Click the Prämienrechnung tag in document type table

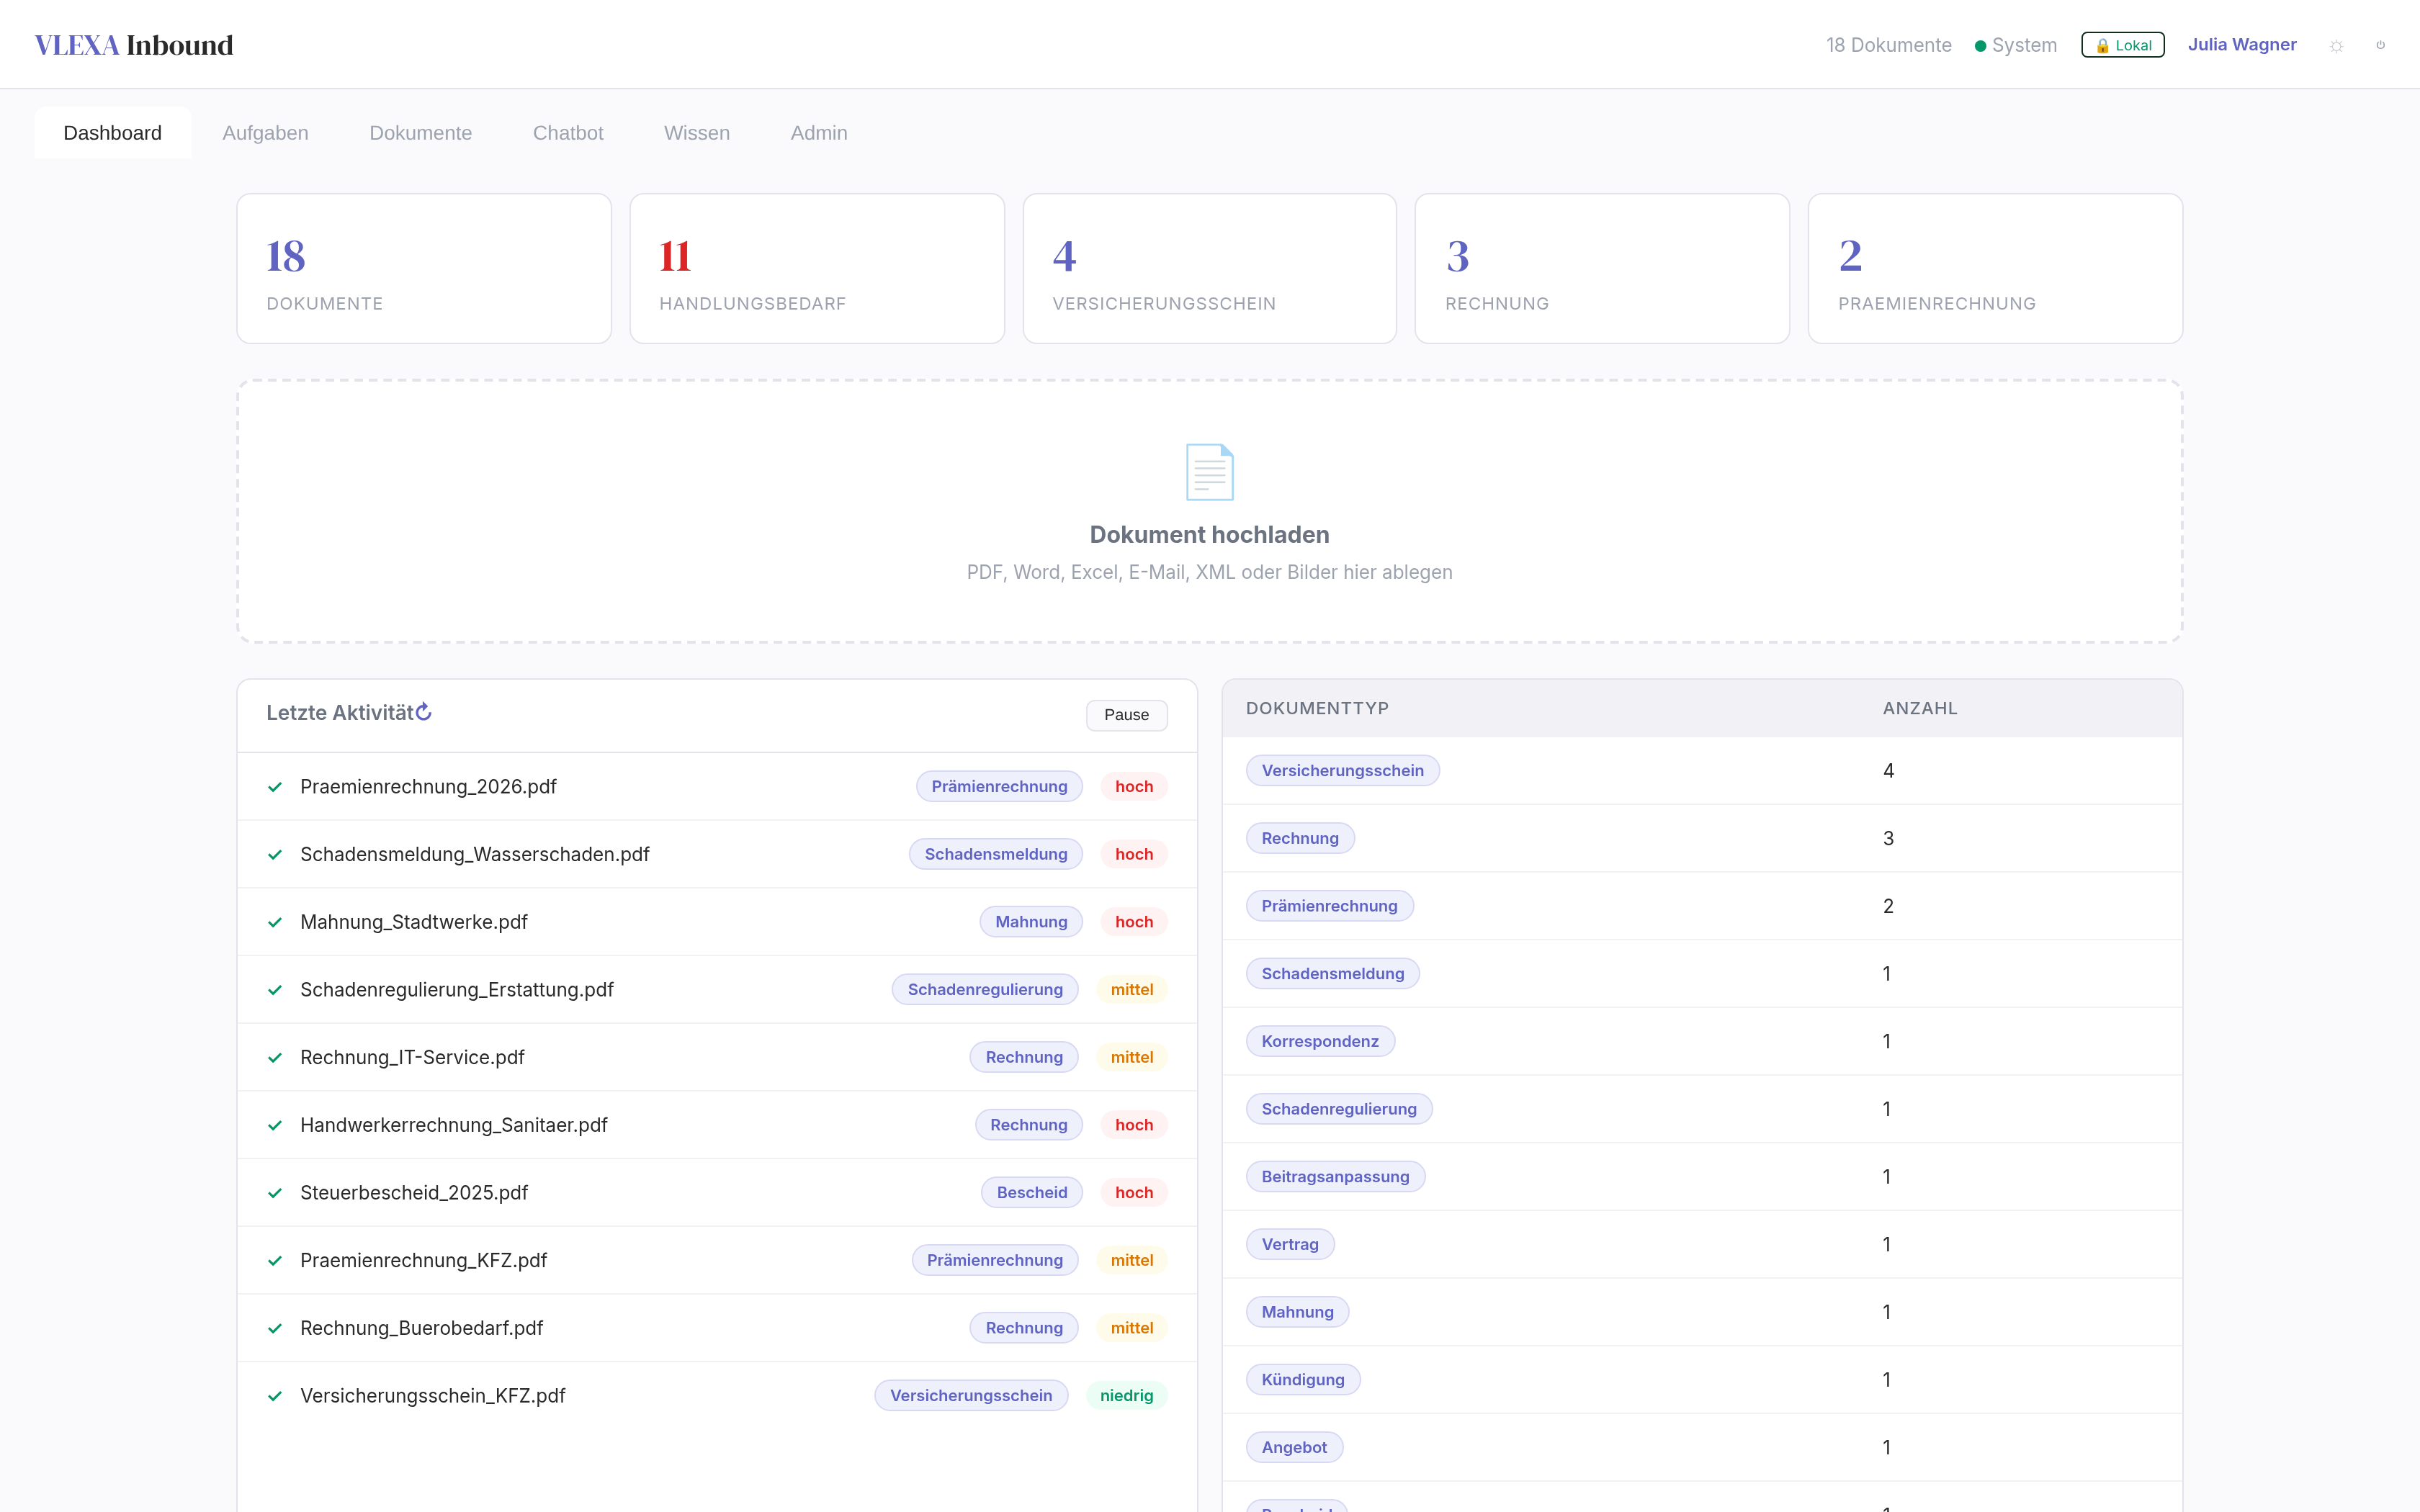click(x=1329, y=906)
